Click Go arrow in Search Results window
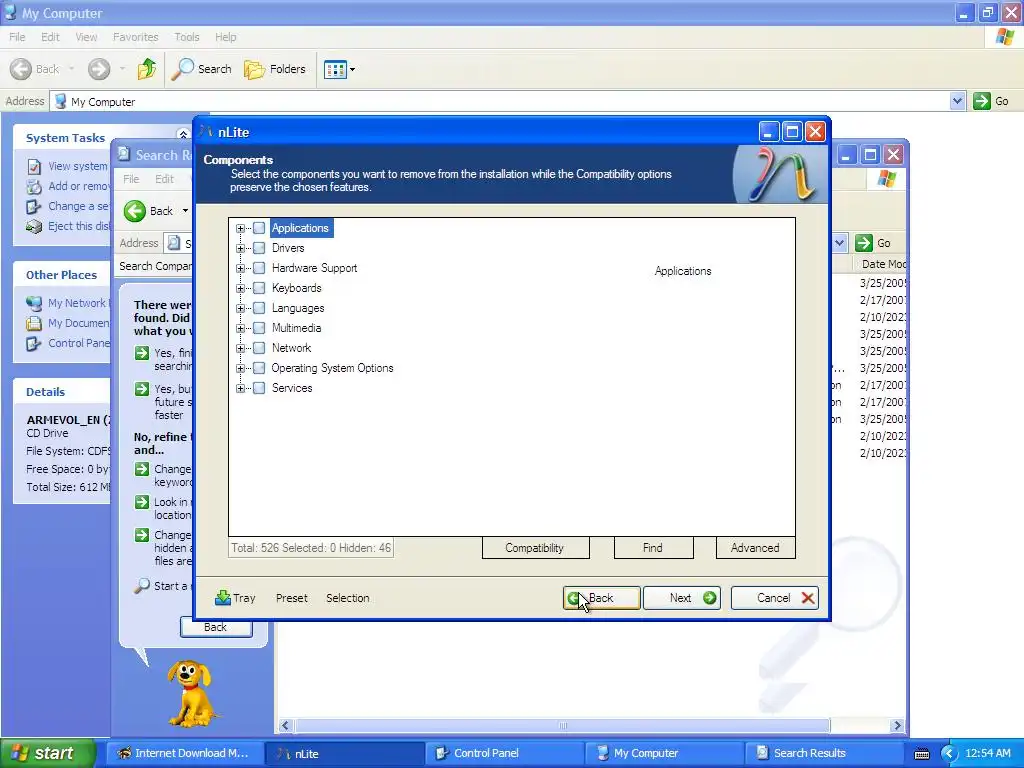 click(863, 243)
